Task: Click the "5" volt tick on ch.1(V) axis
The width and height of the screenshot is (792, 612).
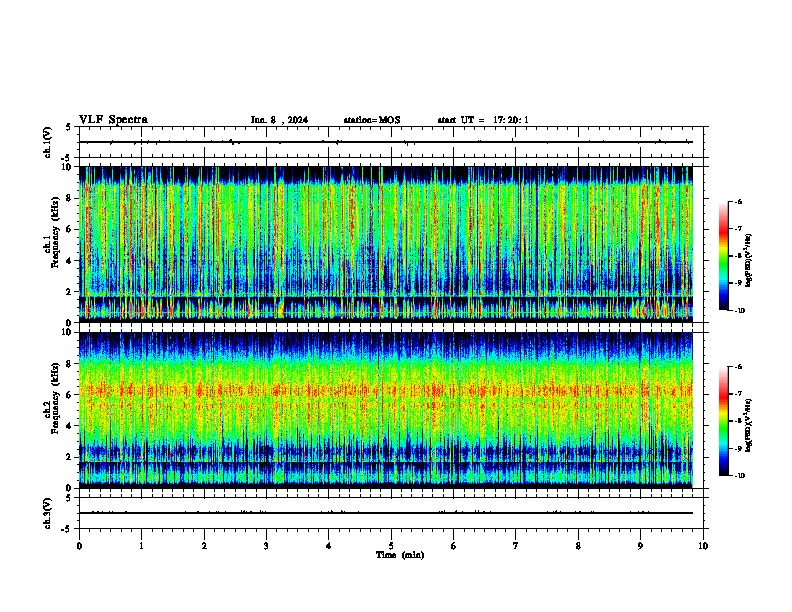Action: click(69, 127)
